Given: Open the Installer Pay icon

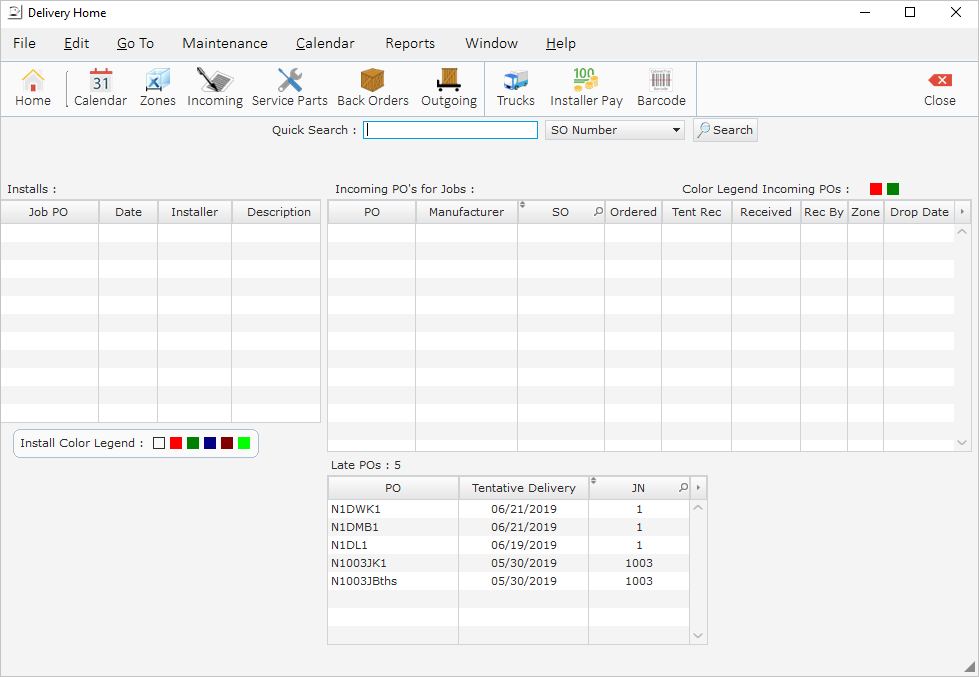Looking at the screenshot, I should coord(586,87).
